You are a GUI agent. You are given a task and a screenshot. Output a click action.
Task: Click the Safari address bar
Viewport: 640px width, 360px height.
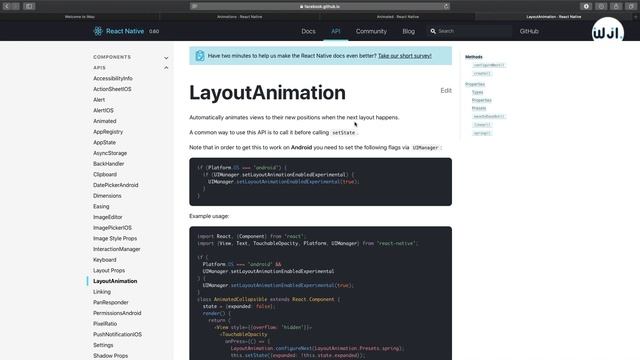[320, 6]
